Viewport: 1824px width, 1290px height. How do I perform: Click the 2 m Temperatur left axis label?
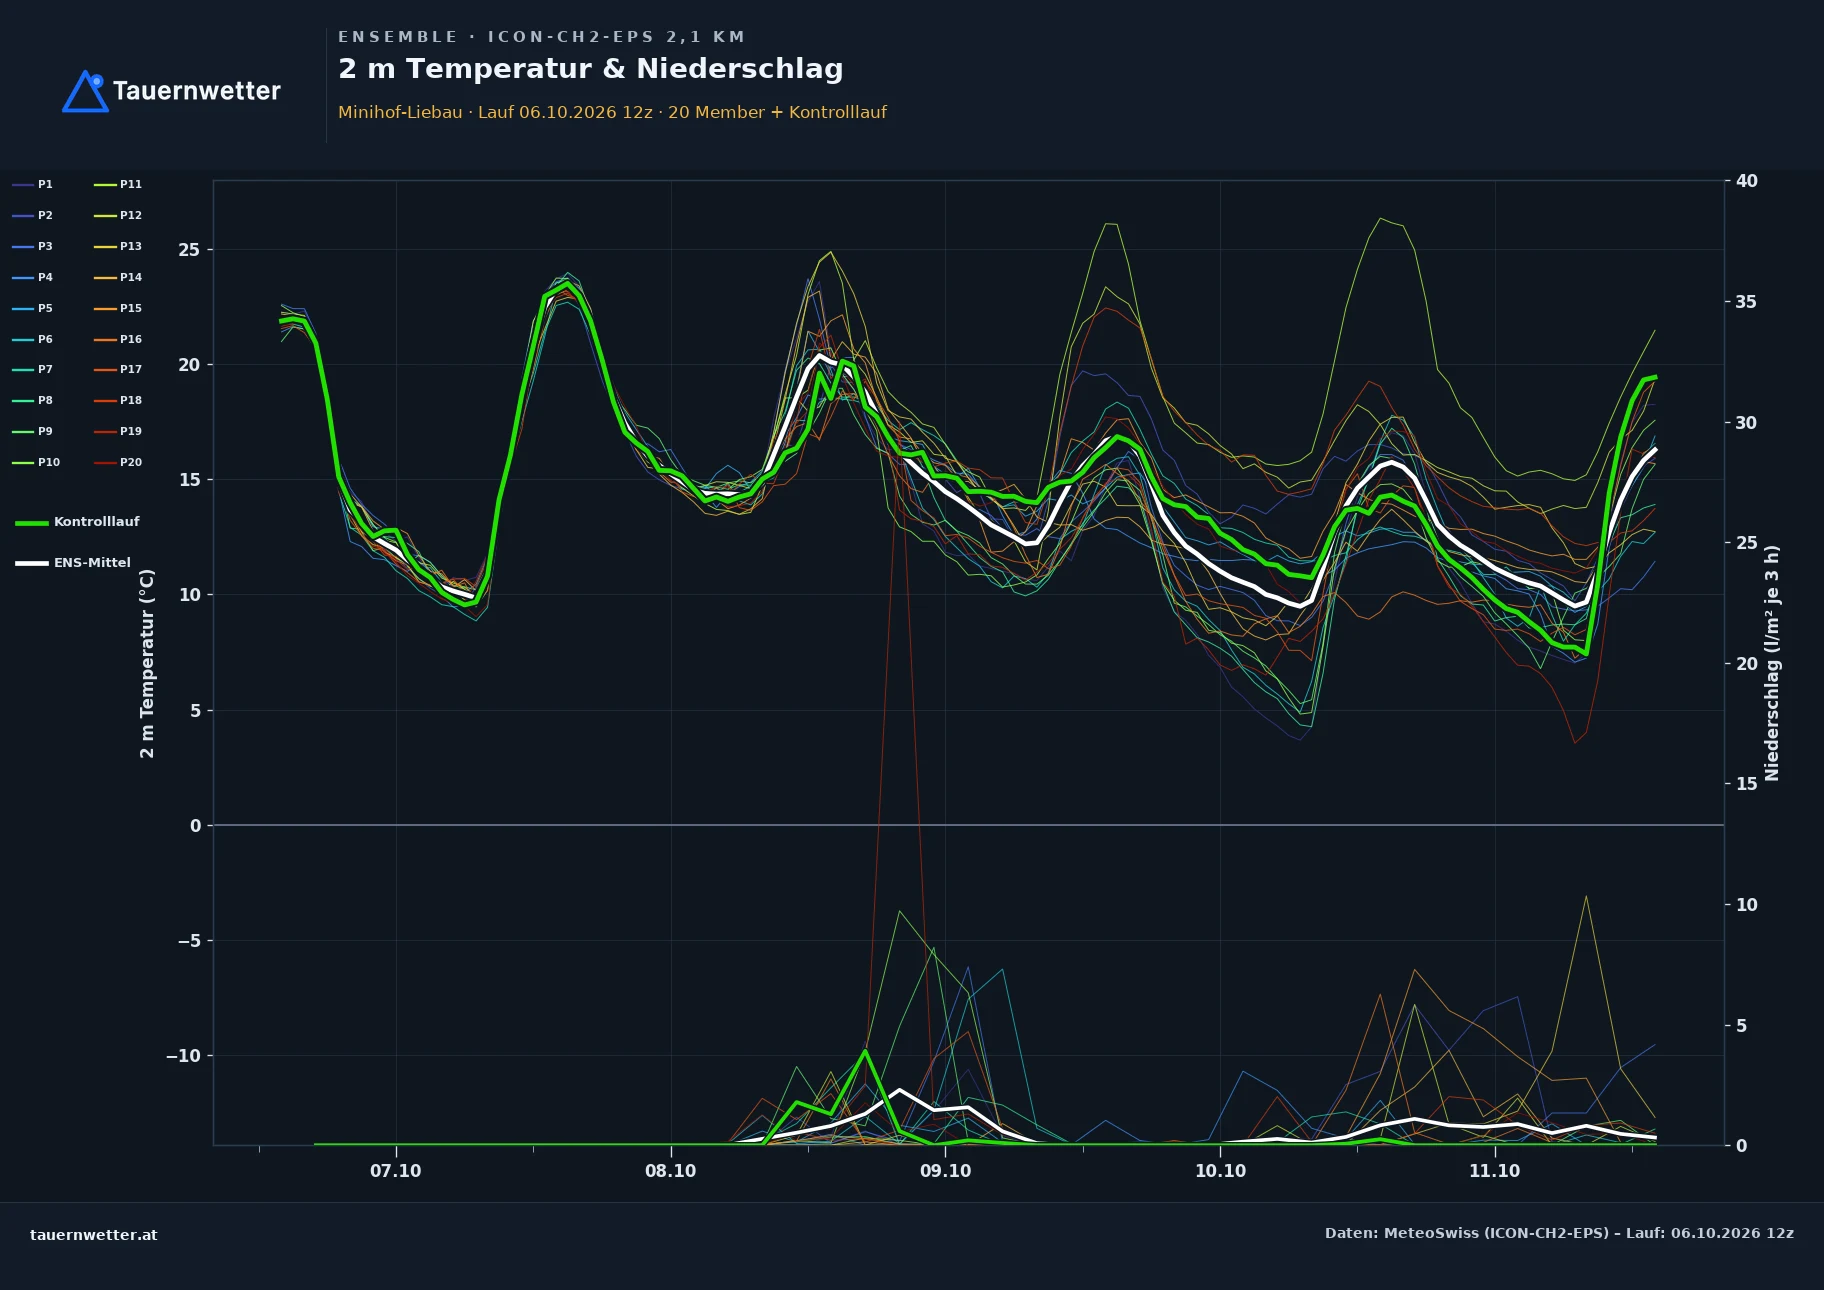[147, 663]
